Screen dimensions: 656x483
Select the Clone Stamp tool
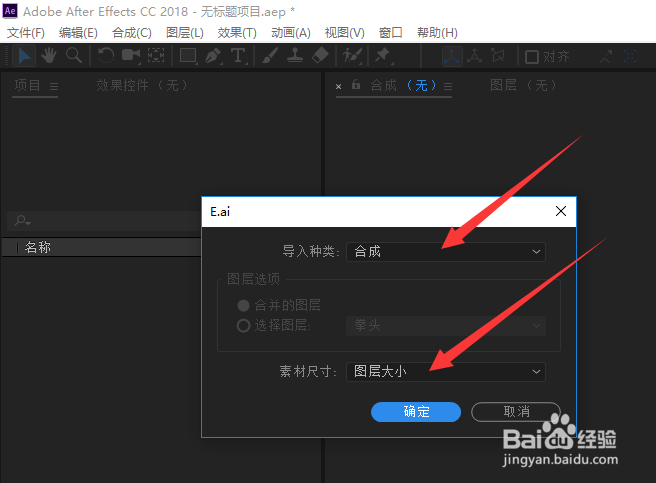coord(295,56)
